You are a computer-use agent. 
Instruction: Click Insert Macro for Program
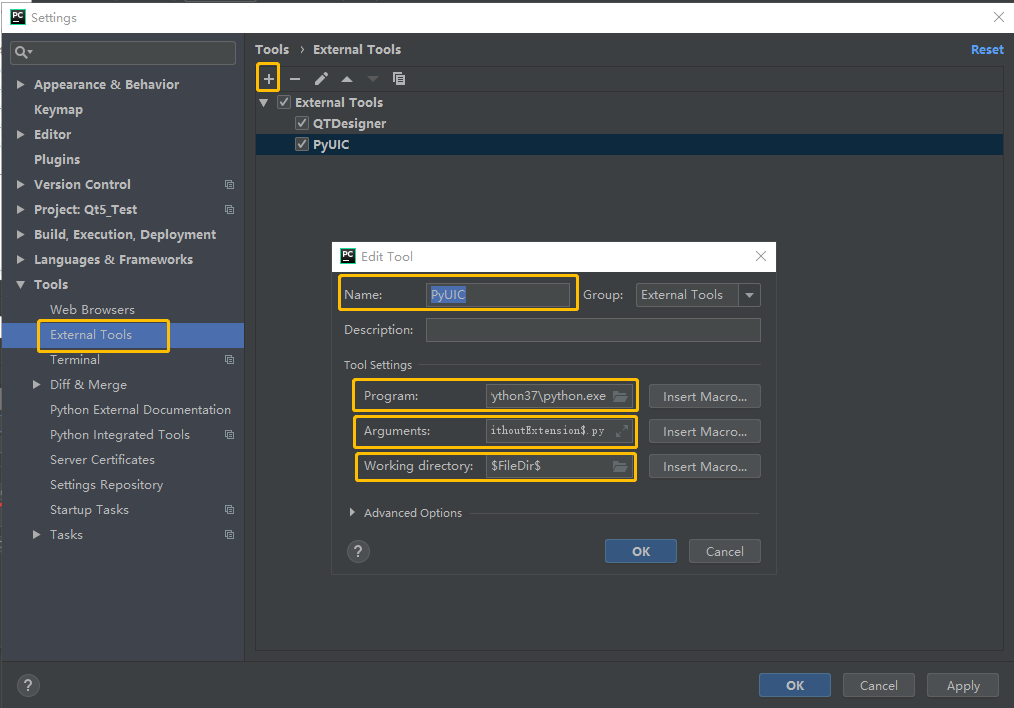(x=705, y=396)
